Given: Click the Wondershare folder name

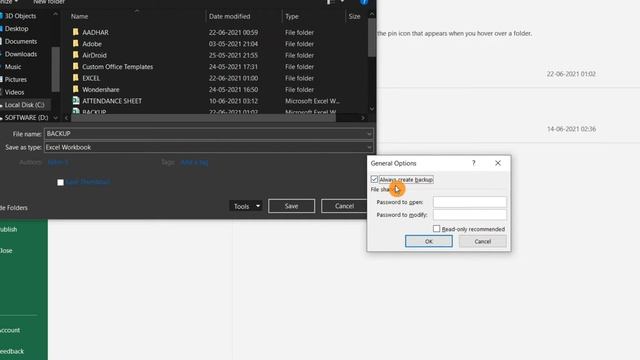Looking at the screenshot, I should [x=101, y=89].
